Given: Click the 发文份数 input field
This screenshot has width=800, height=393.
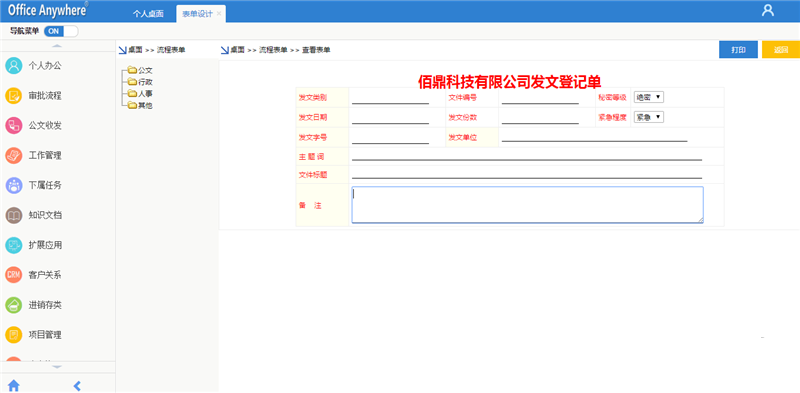Looking at the screenshot, I should [540, 118].
